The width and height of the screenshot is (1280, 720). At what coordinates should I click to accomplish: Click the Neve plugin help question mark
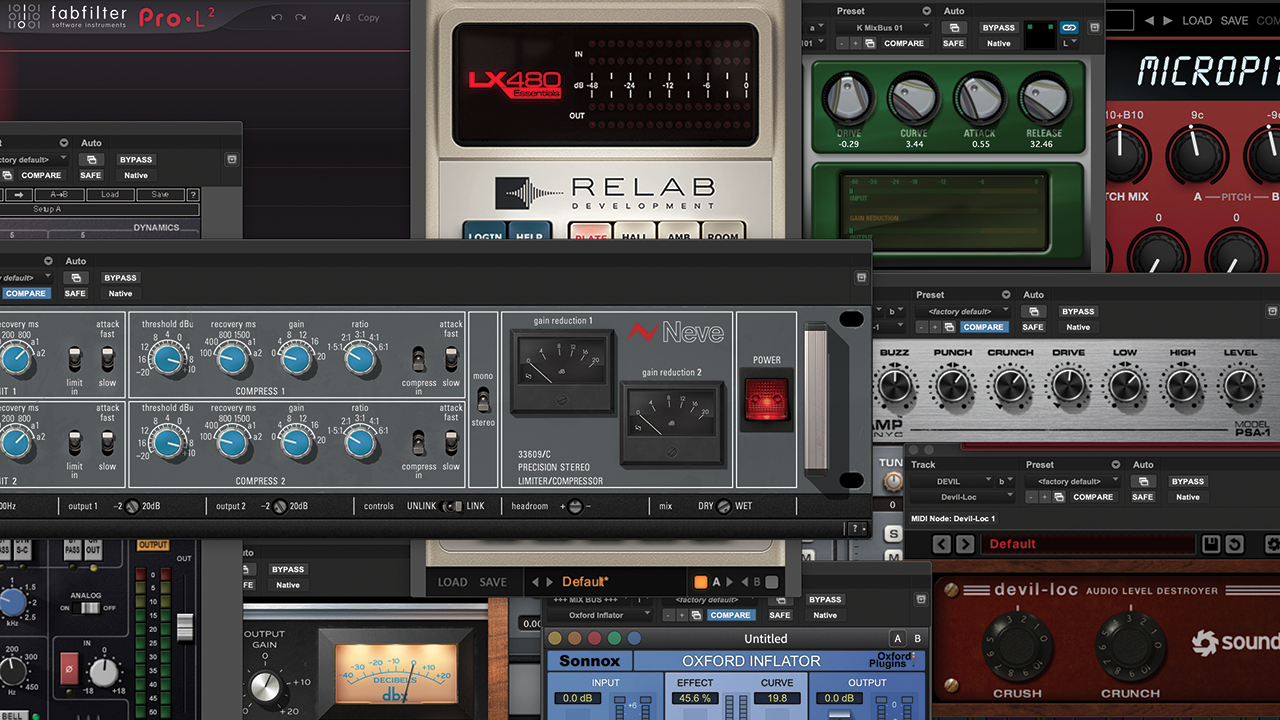click(857, 529)
